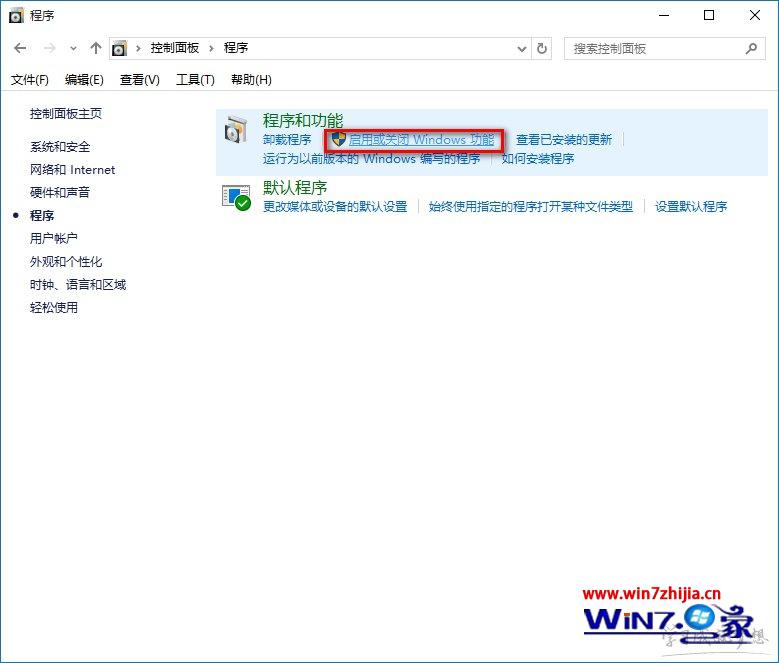Click the 默认程序 icon with checkmark

pos(236,197)
